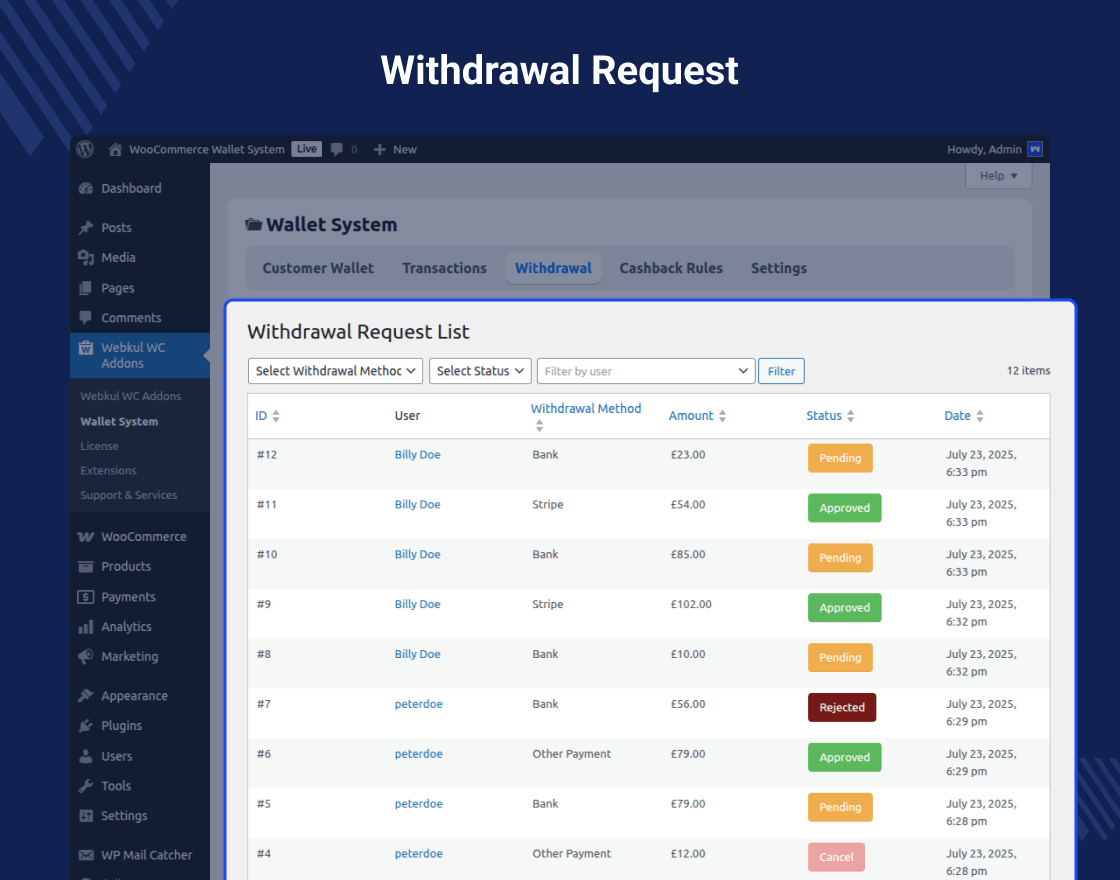Screen dimensions: 1120x880
Task: Switch to the Transactions tab
Action: point(444,268)
